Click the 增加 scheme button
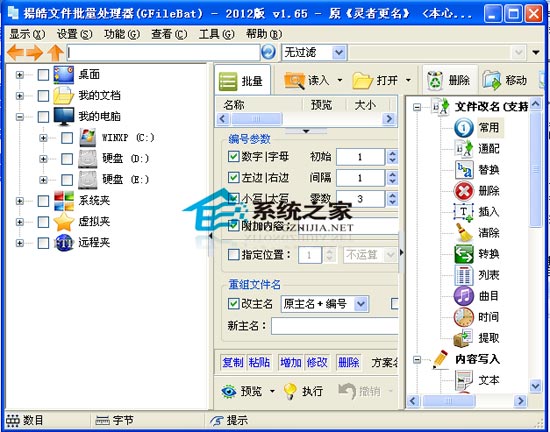550x432 pixels. click(x=290, y=362)
